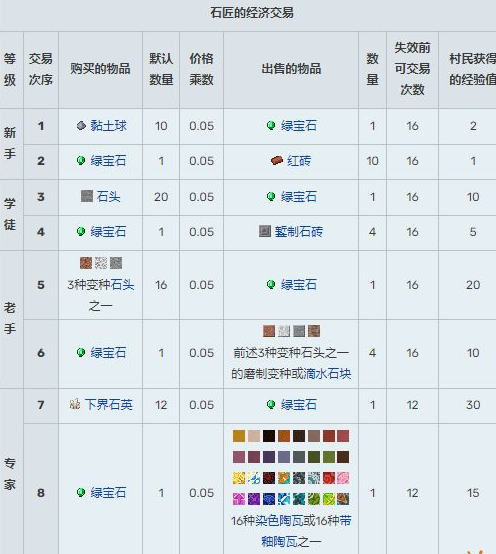The width and height of the screenshot is (496, 554).
Task: Click the yellow glazed terracotta swatch
Action: pos(239,478)
